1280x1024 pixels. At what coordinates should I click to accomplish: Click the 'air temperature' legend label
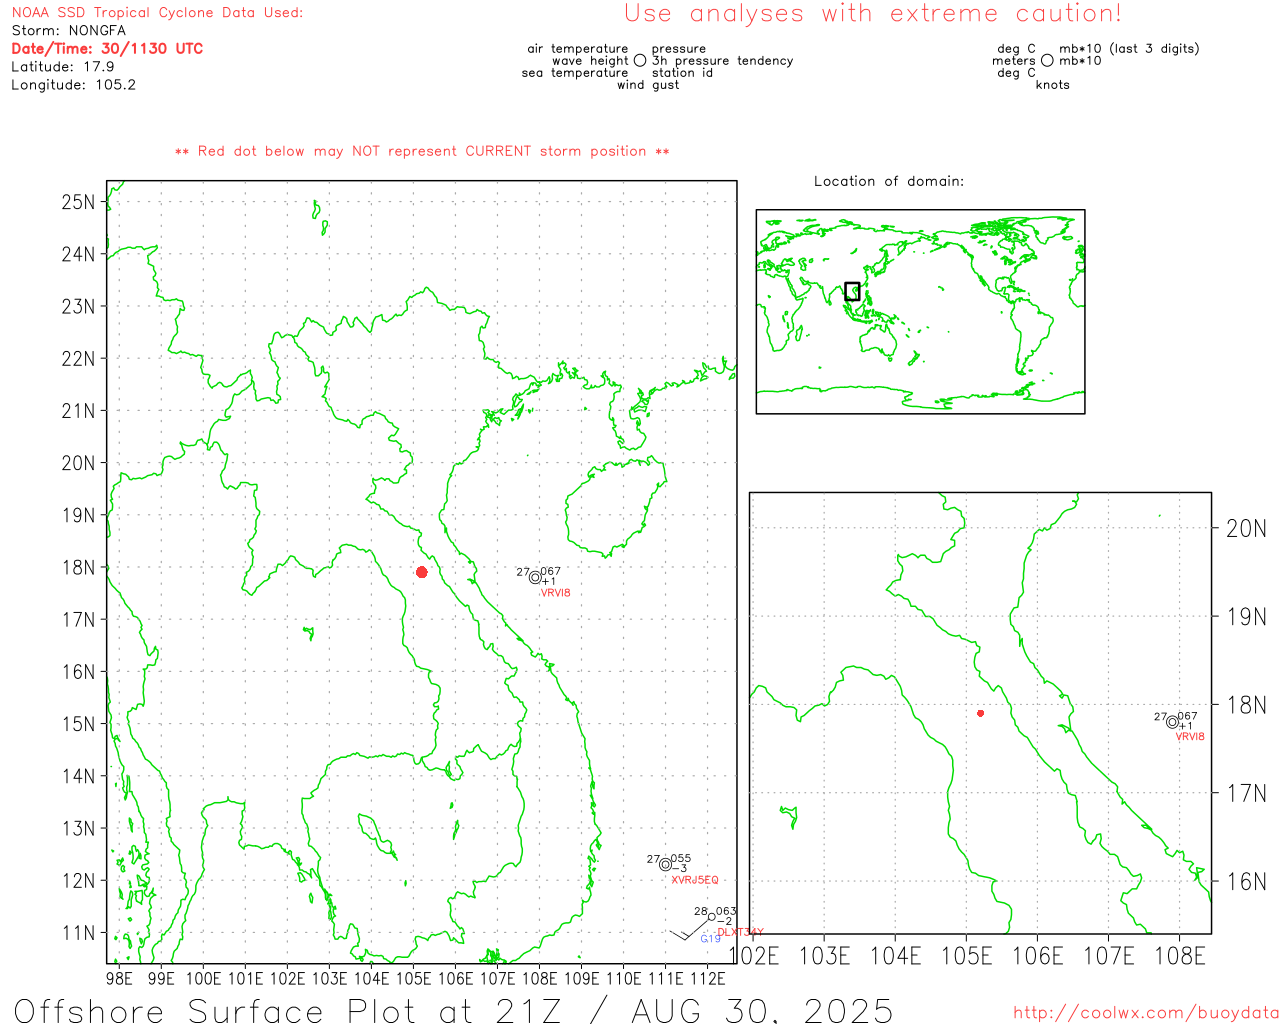point(578,49)
